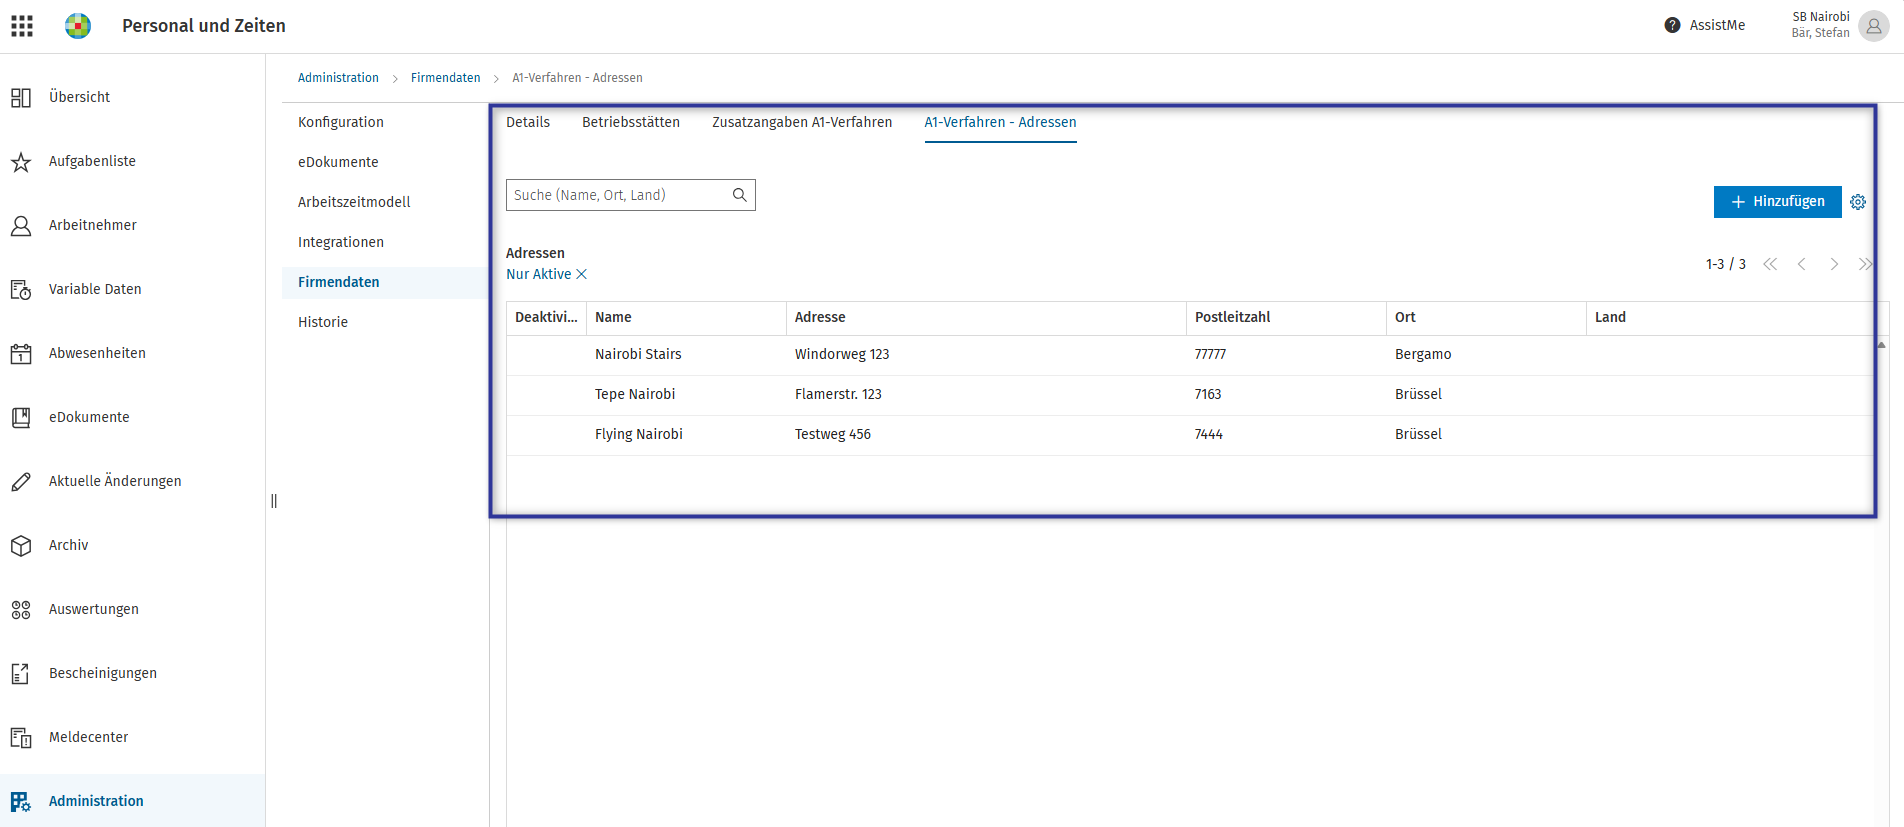1904x827 pixels.
Task: Click the Aktuelle Änderungen pencil icon
Action: (x=21, y=482)
